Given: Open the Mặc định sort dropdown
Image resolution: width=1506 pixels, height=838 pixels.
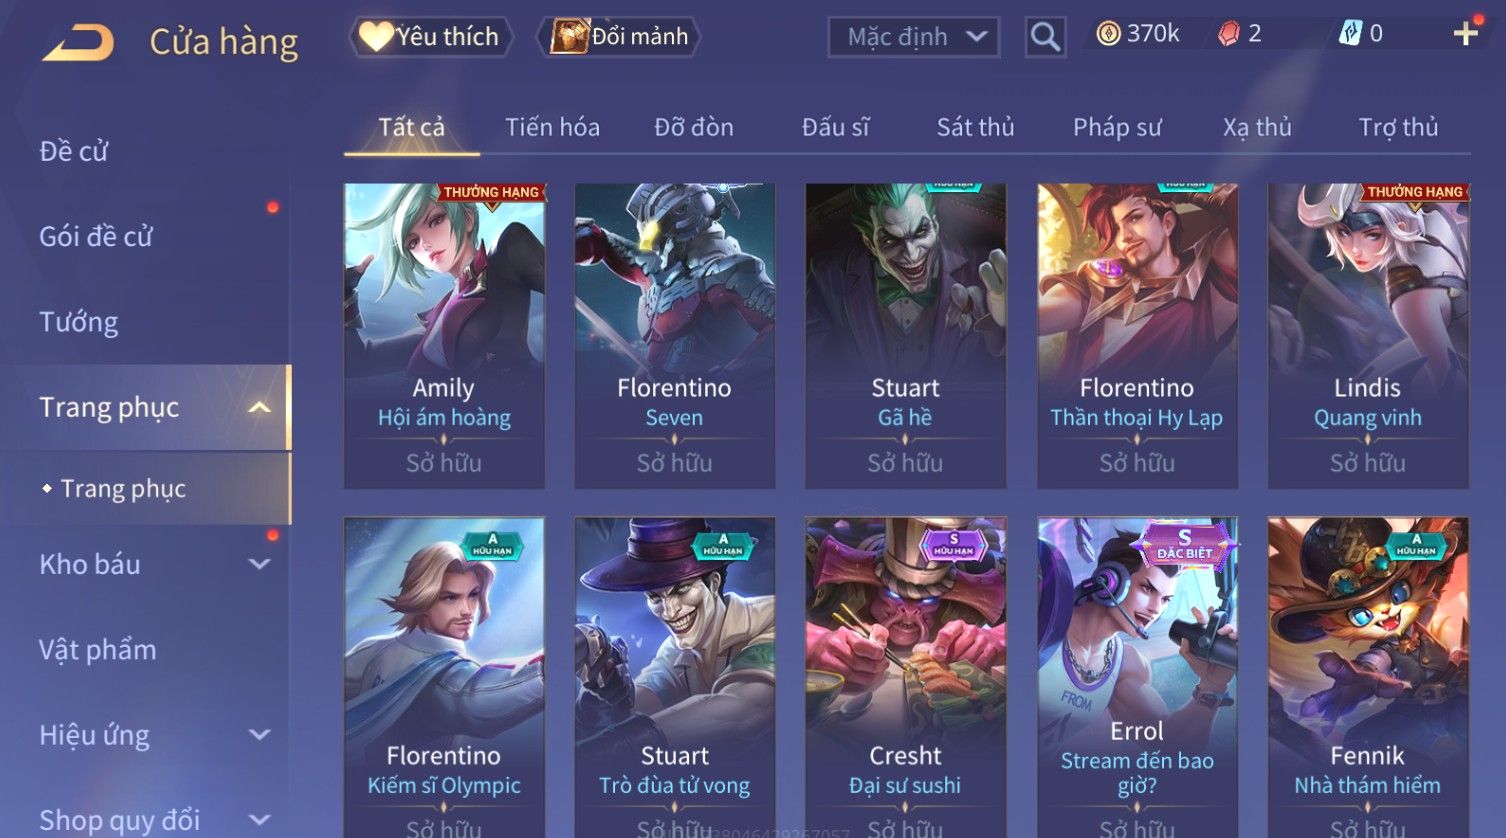Looking at the screenshot, I should pyautogui.click(x=913, y=38).
